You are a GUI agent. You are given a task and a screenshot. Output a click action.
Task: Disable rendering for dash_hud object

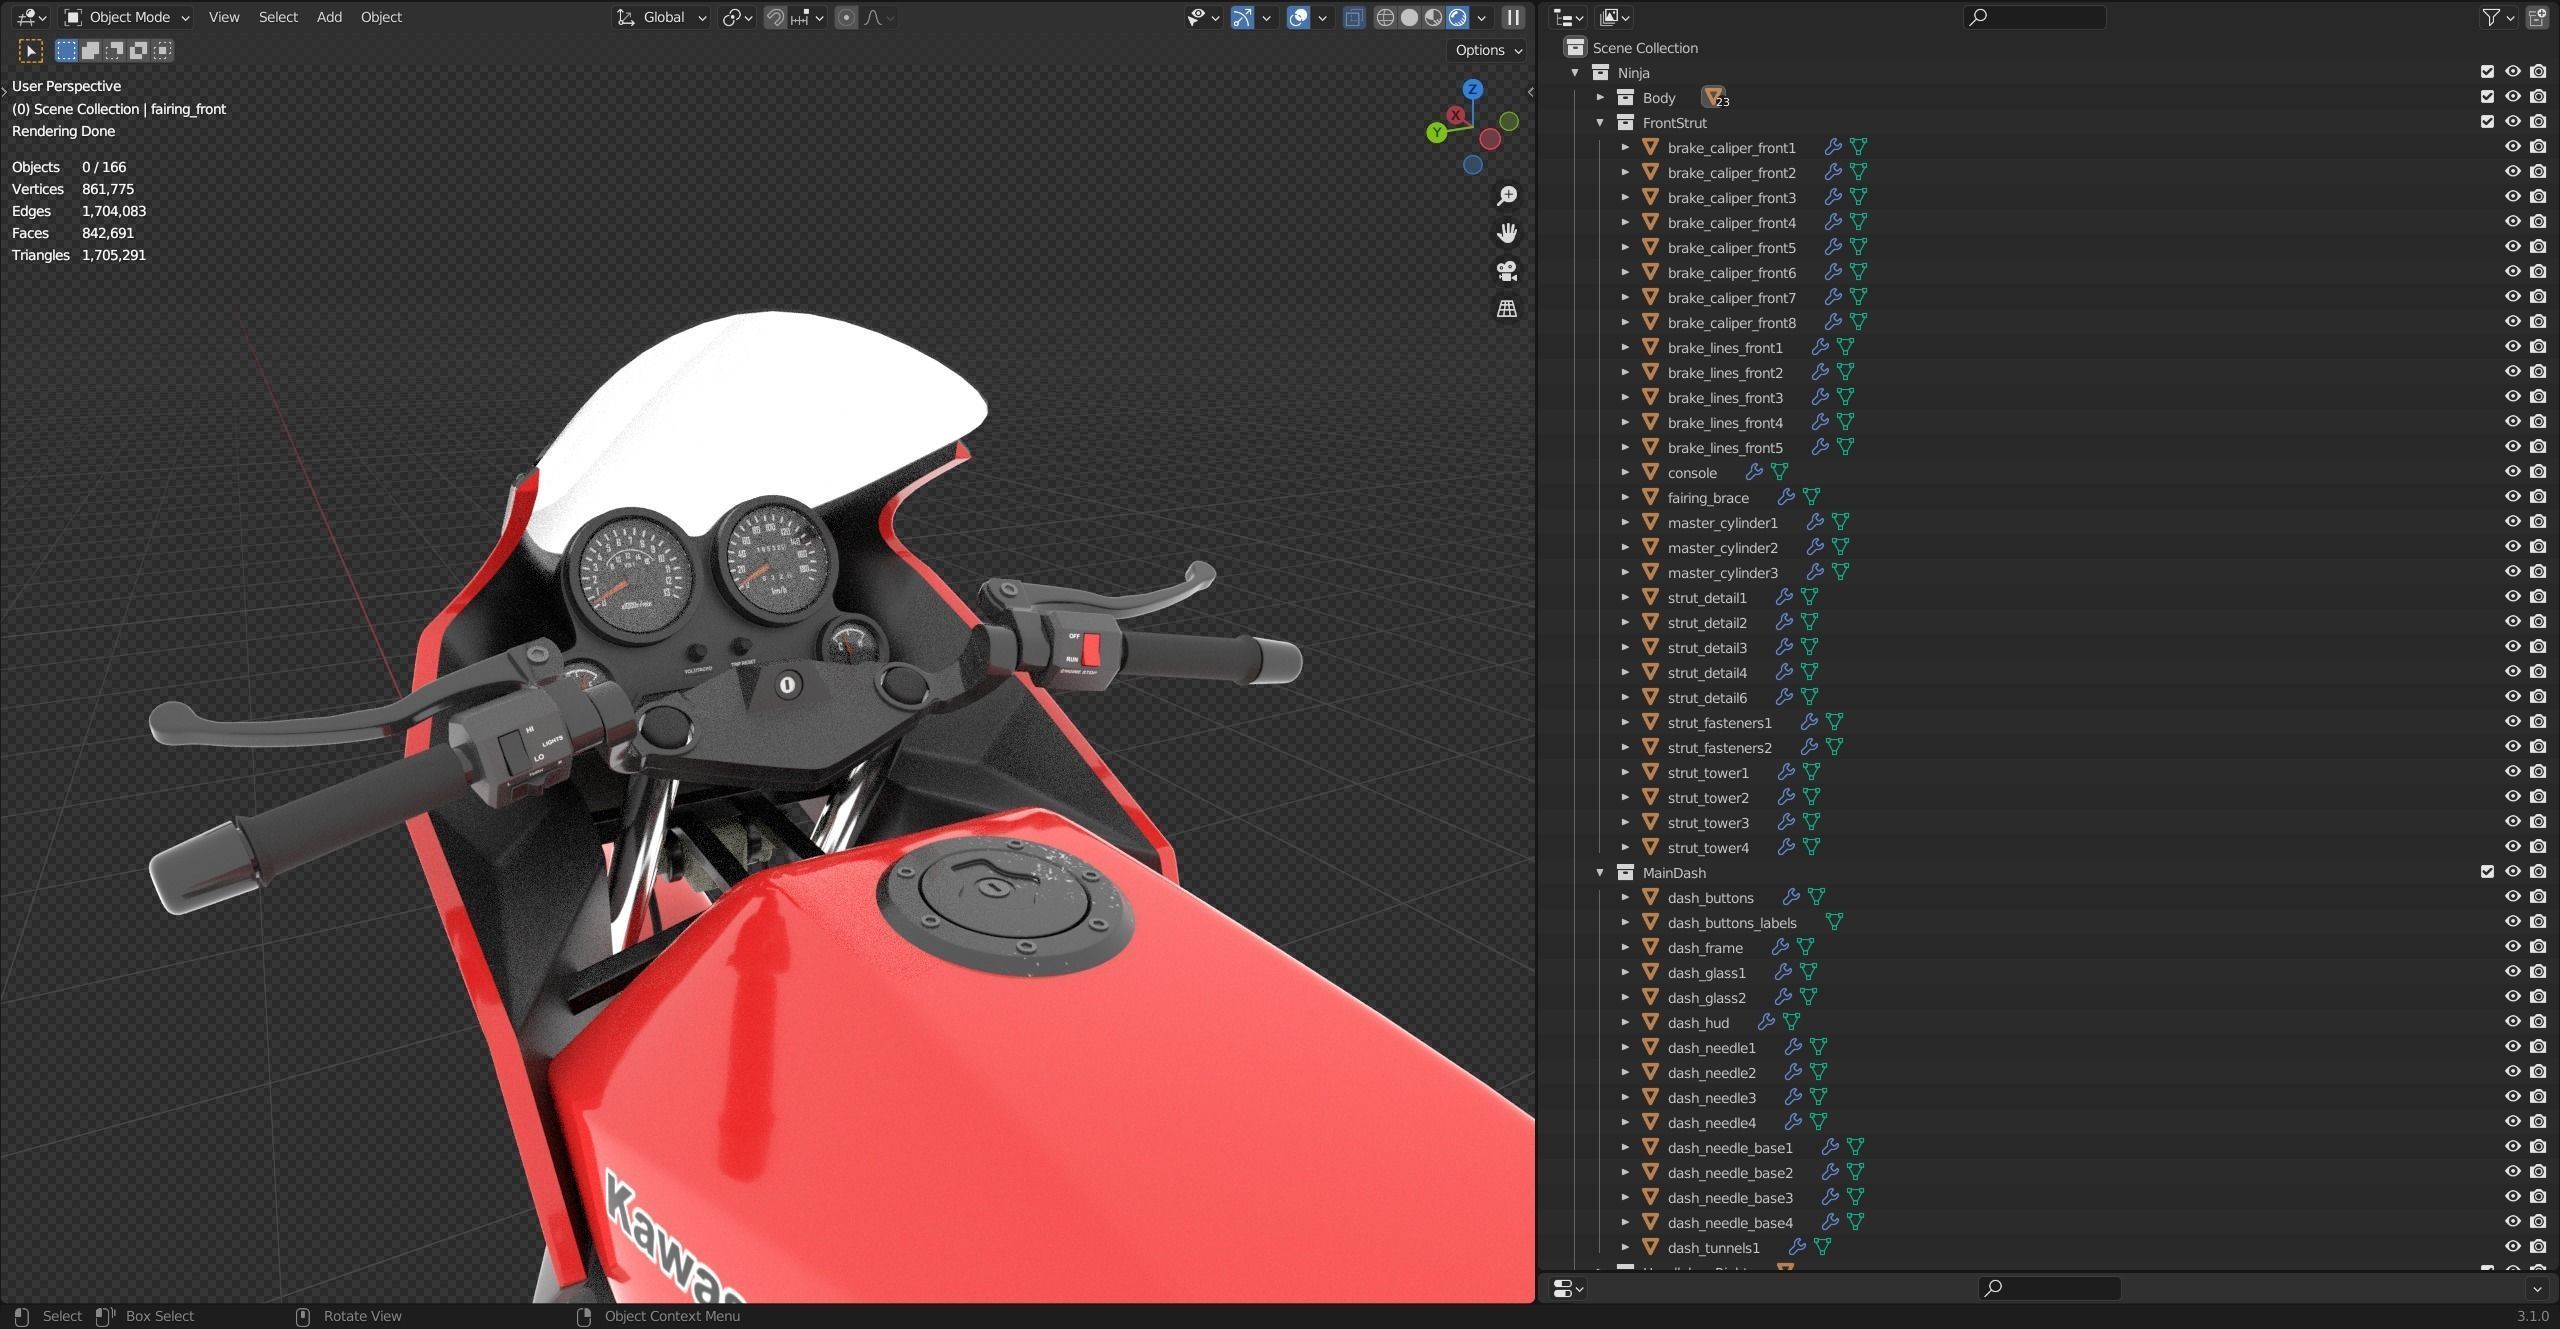(x=2538, y=1022)
